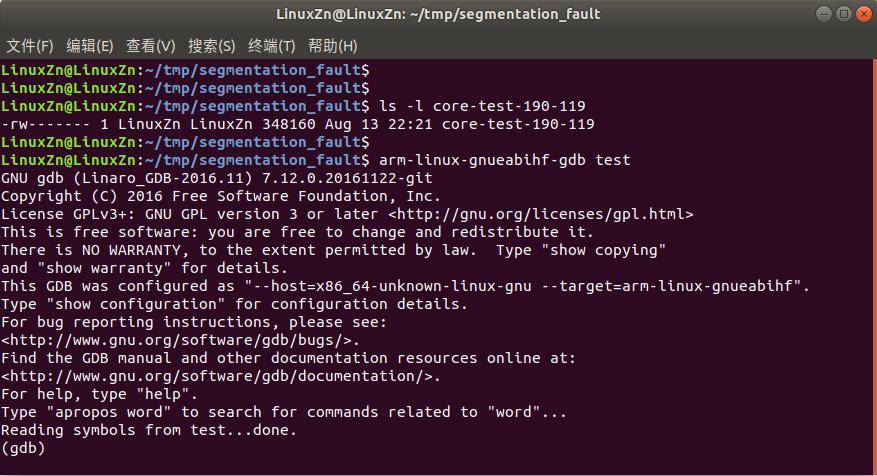Viewport: 877px width, 476px height.
Task: Open the 查看(V) menu
Action: click(150, 46)
